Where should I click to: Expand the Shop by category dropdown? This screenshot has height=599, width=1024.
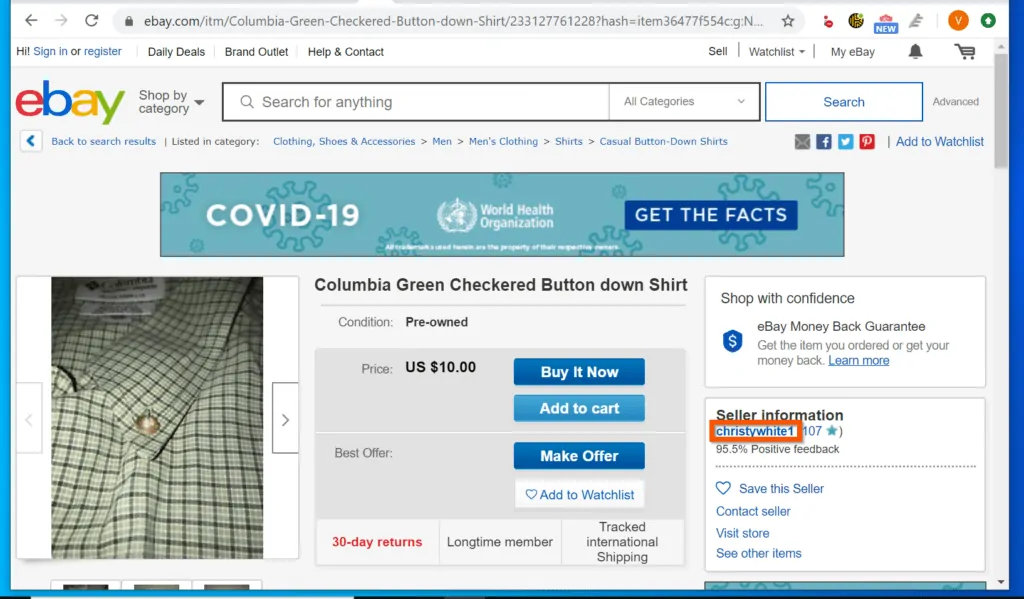point(171,102)
